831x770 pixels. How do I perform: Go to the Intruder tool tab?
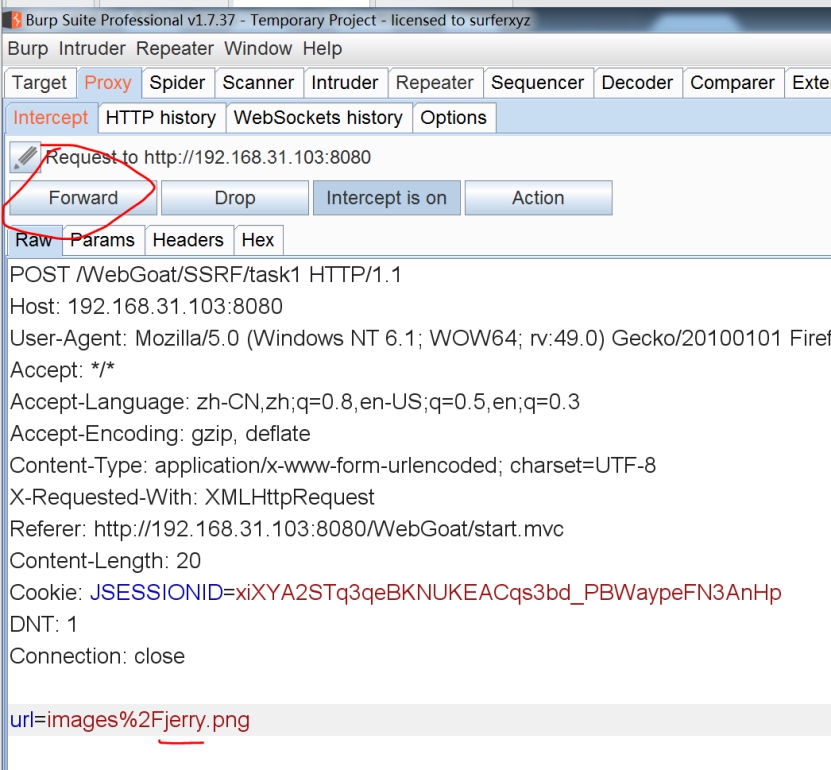[344, 83]
